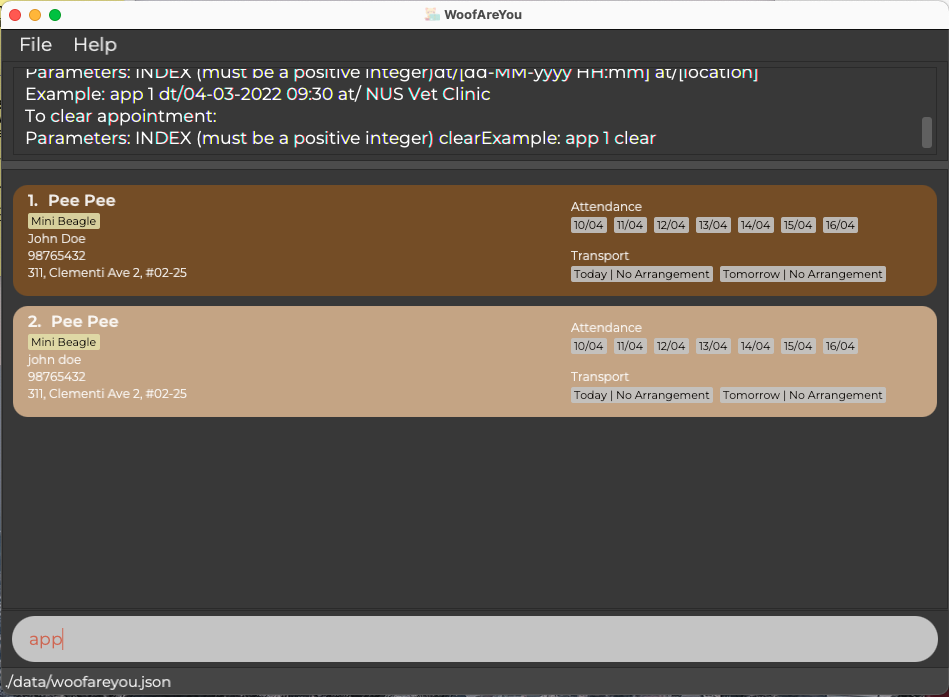Viewport: 949px width, 697px height.
Task: Select attendance tag 15/04 in first Pee Pee card
Action: (798, 225)
